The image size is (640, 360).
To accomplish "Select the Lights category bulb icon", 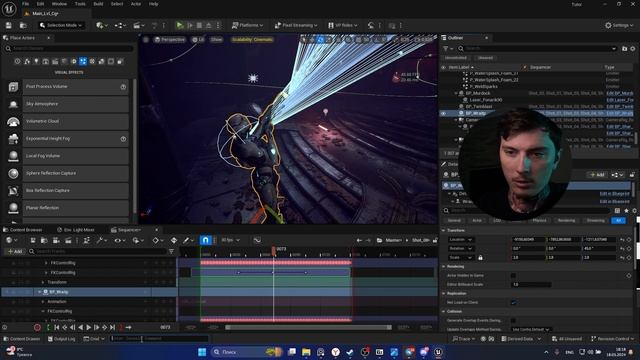I will tap(36, 61).
